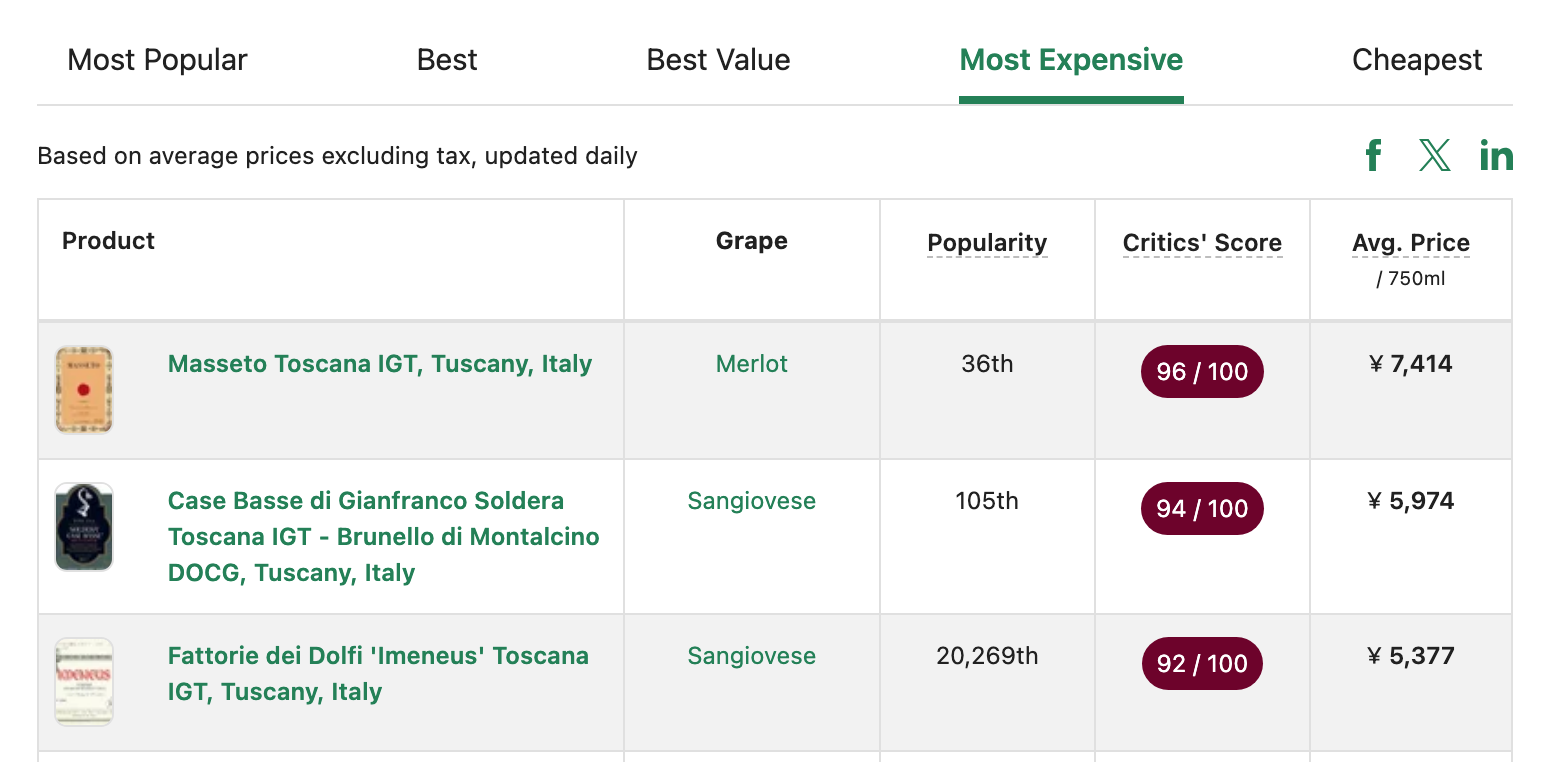Share the list on LinkedIn
Screen dimensions: 1544x762
click(x=1496, y=156)
